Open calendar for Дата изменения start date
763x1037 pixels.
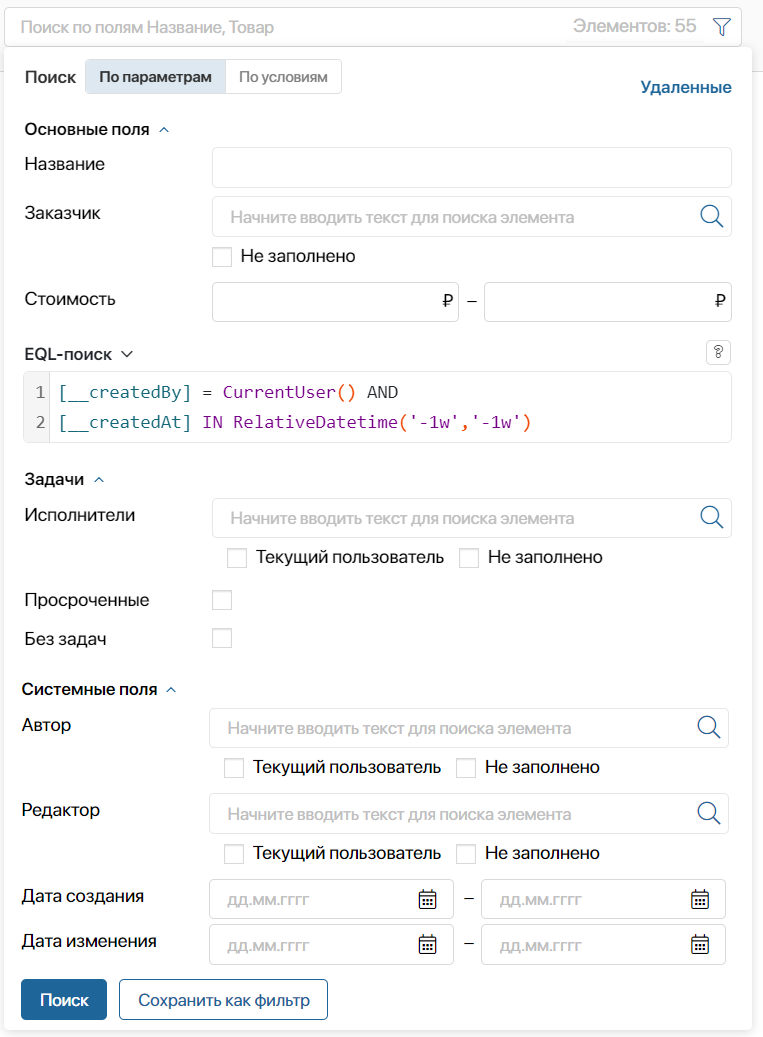click(428, 944)
